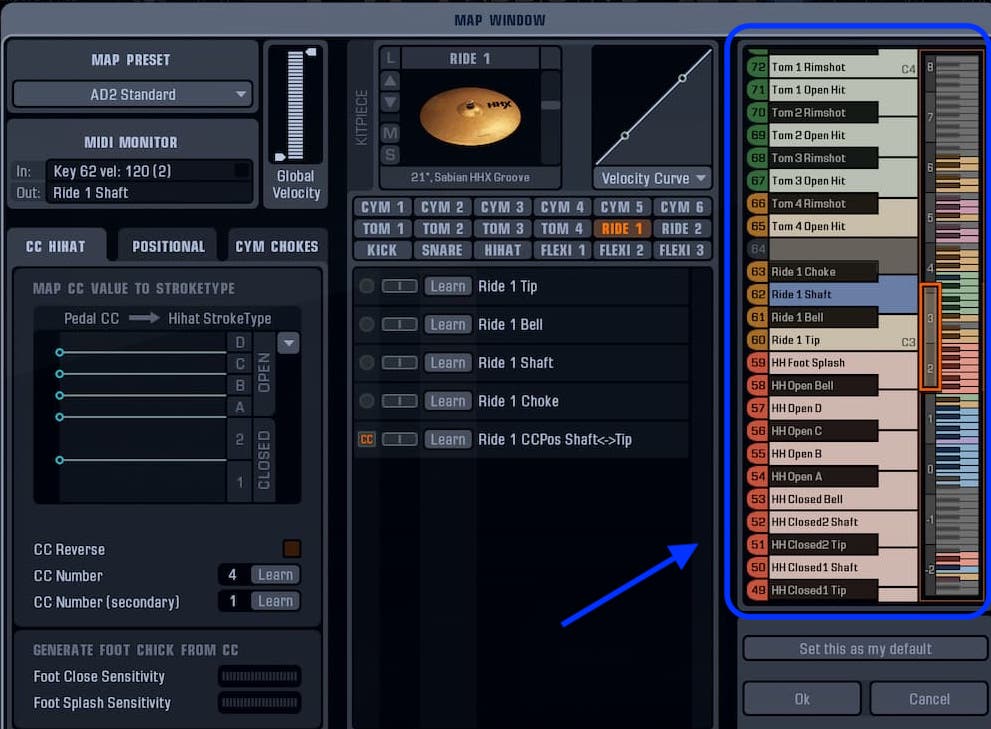Click Learn for Ride 1 Bell
Screen dimensions: 991x729
click(x=447, y=325)
